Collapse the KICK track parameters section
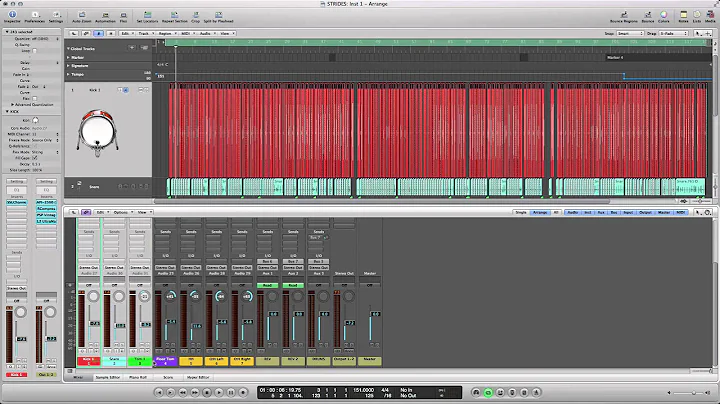The image size is (720, 404). click(x=7, y=112)
